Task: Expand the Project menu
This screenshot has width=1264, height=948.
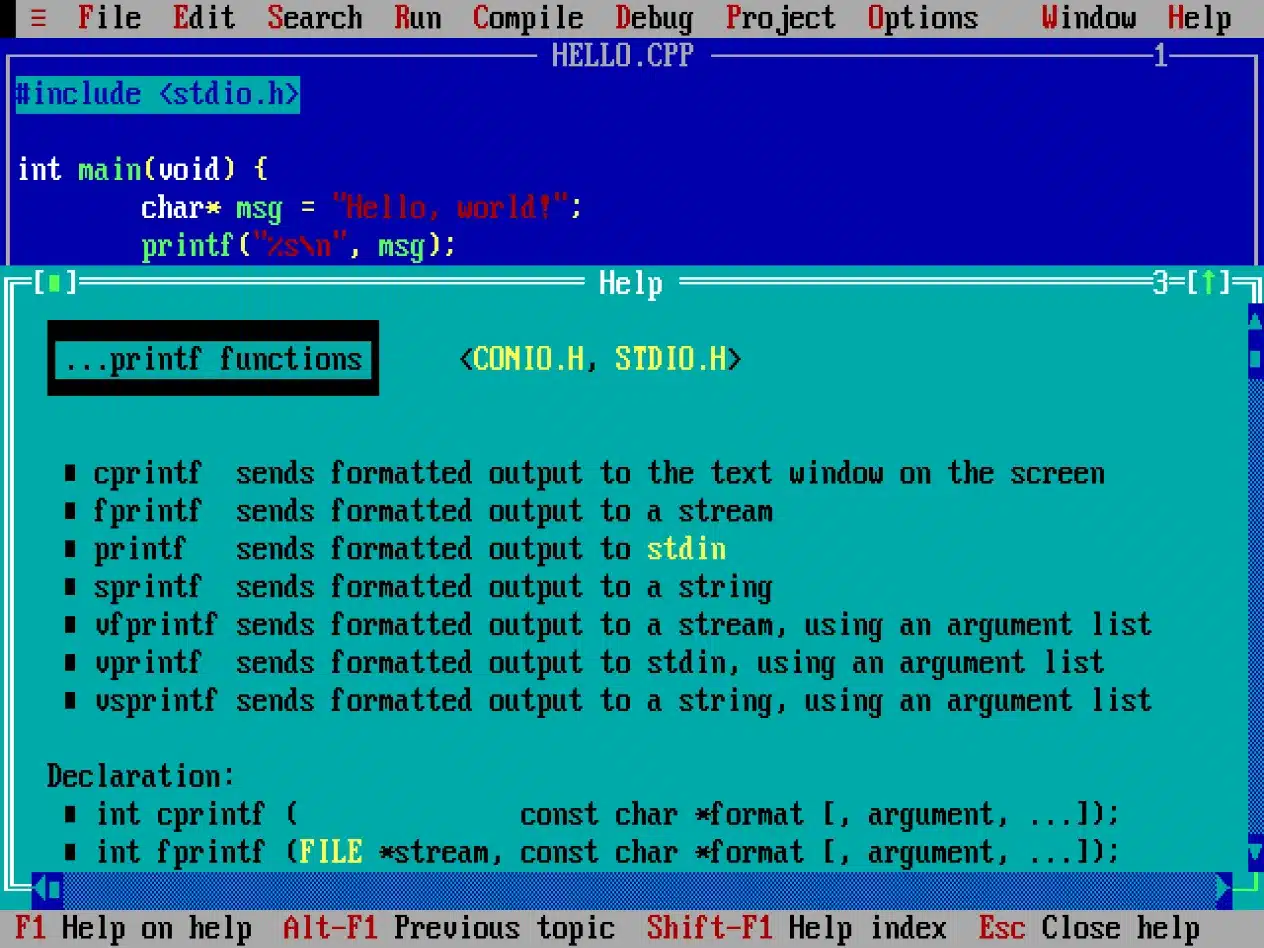Action: coord(780,18)
